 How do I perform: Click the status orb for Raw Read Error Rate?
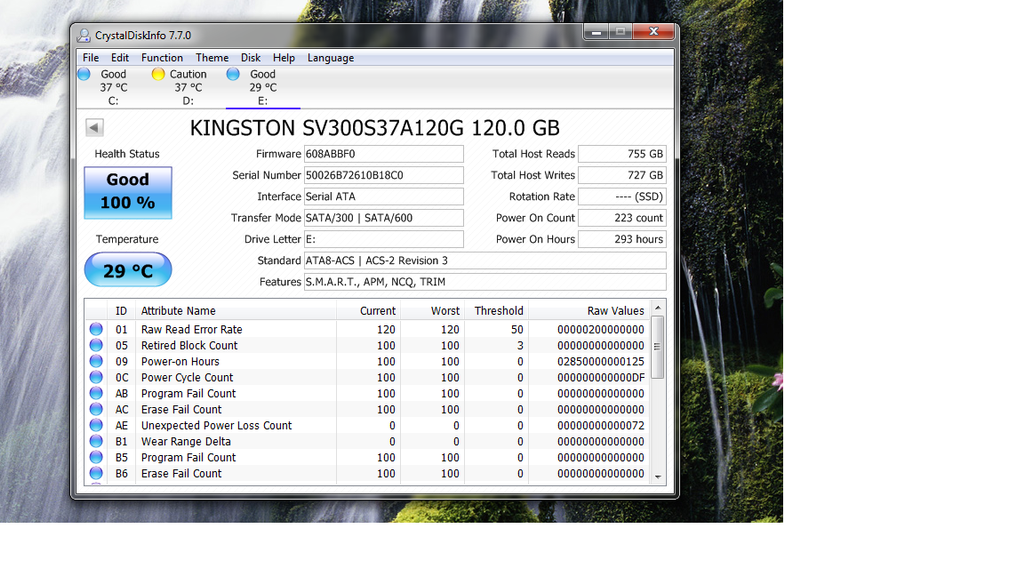coord(96,329)
